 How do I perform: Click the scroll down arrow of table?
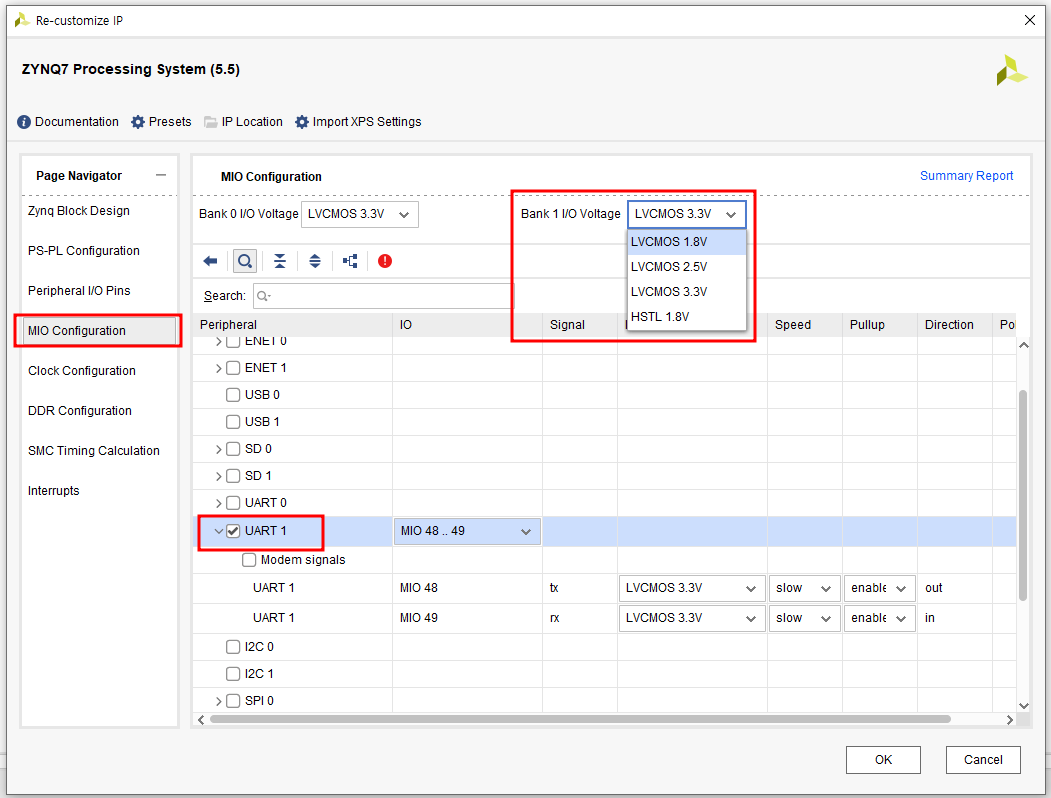pyautogui.click(x=1024, y=706)
